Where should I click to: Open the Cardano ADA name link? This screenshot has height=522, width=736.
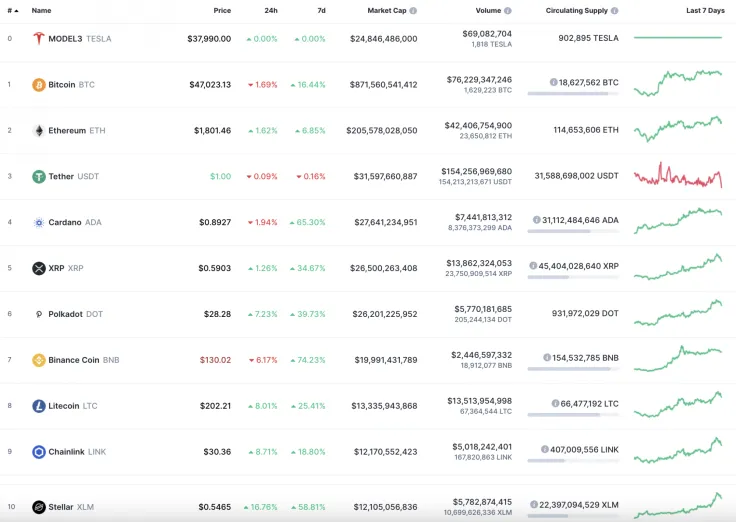pos(75,223)
